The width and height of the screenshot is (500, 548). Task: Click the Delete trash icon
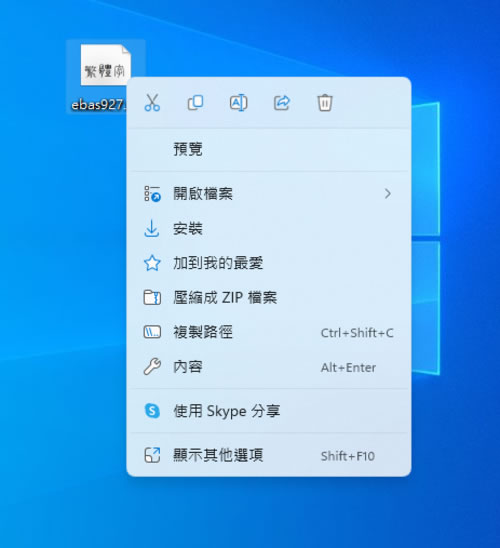click(325, 103)
